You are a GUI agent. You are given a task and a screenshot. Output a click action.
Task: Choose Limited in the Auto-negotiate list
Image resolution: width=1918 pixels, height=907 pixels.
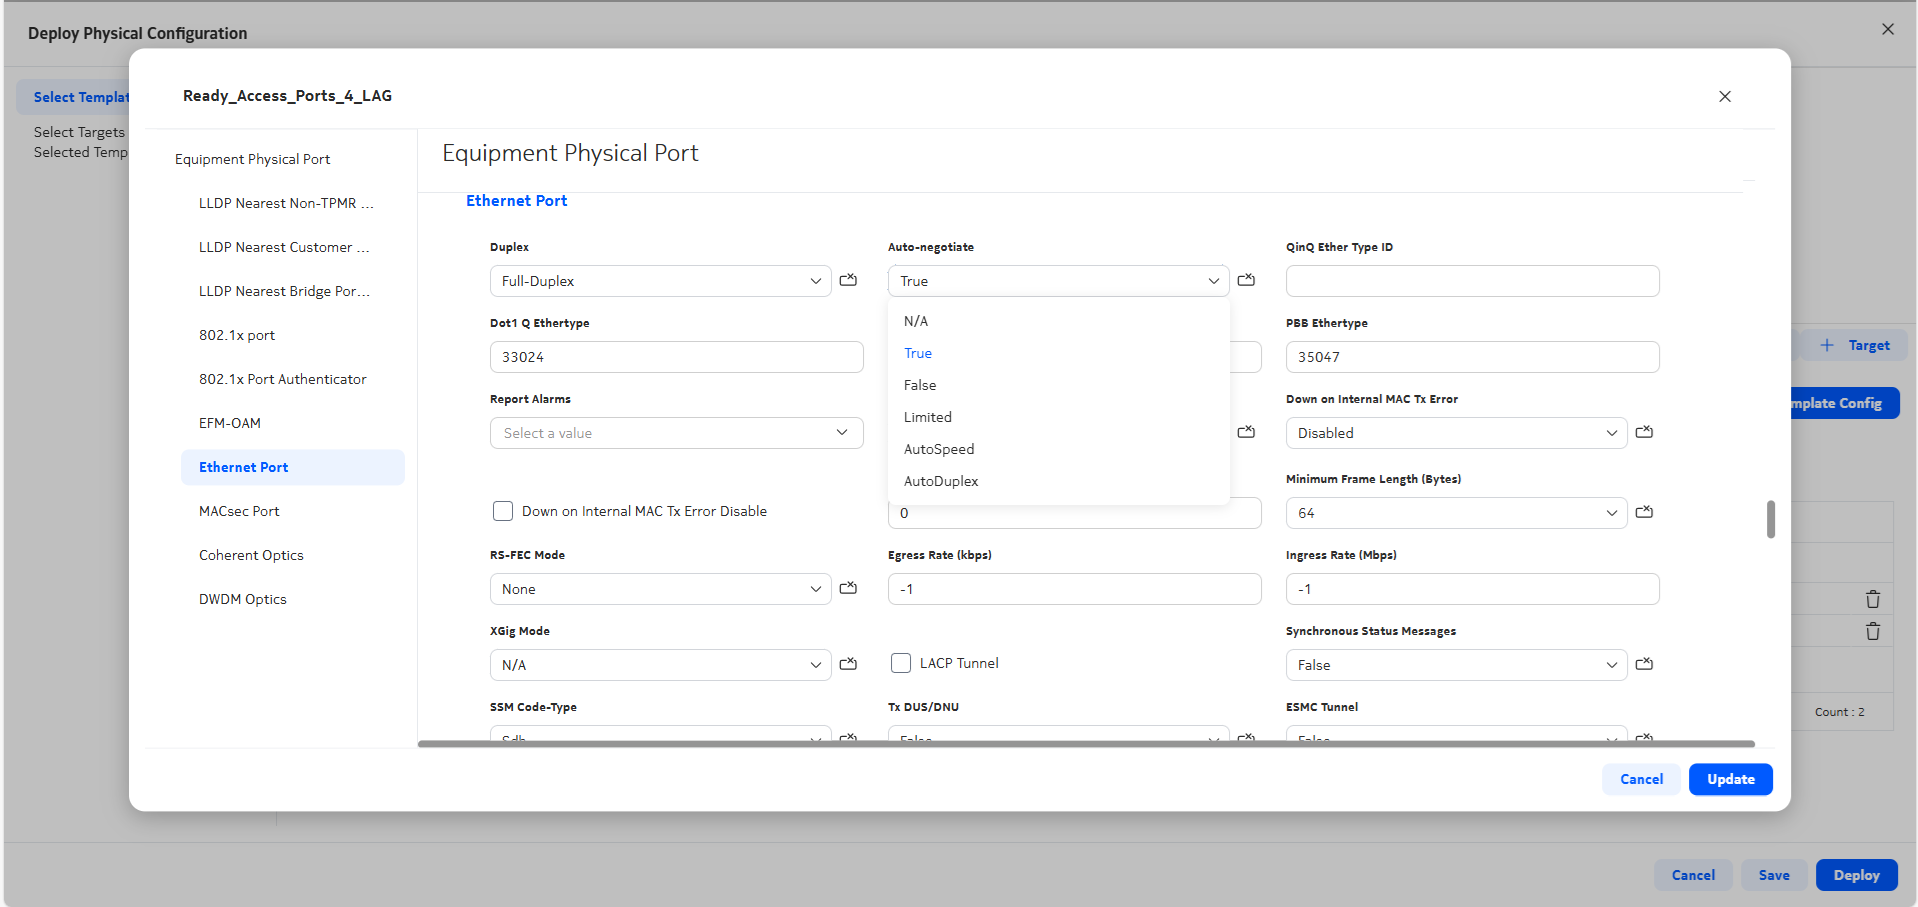(x=928, y=417)
